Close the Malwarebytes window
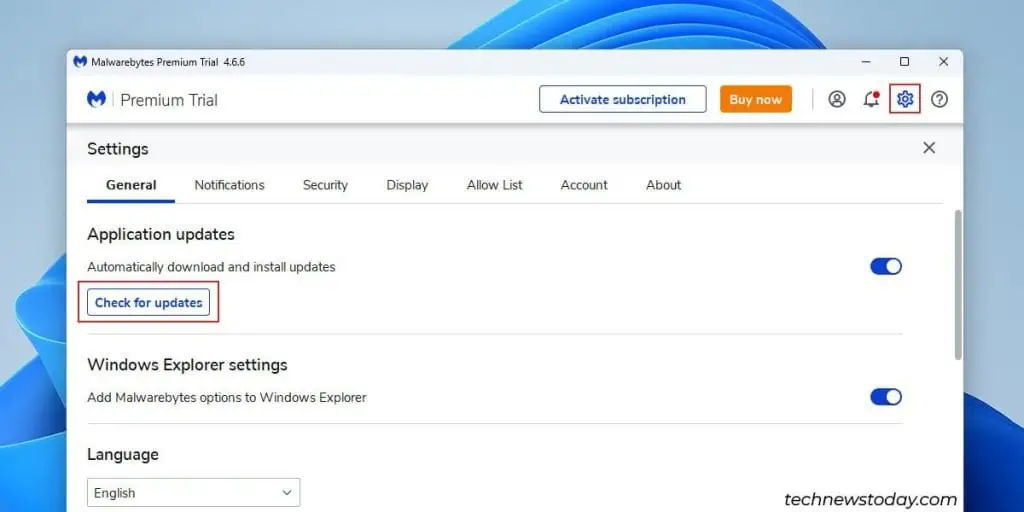Image resolution: width=1024 pixels, height=512 pixels. [x=943, y=62]
